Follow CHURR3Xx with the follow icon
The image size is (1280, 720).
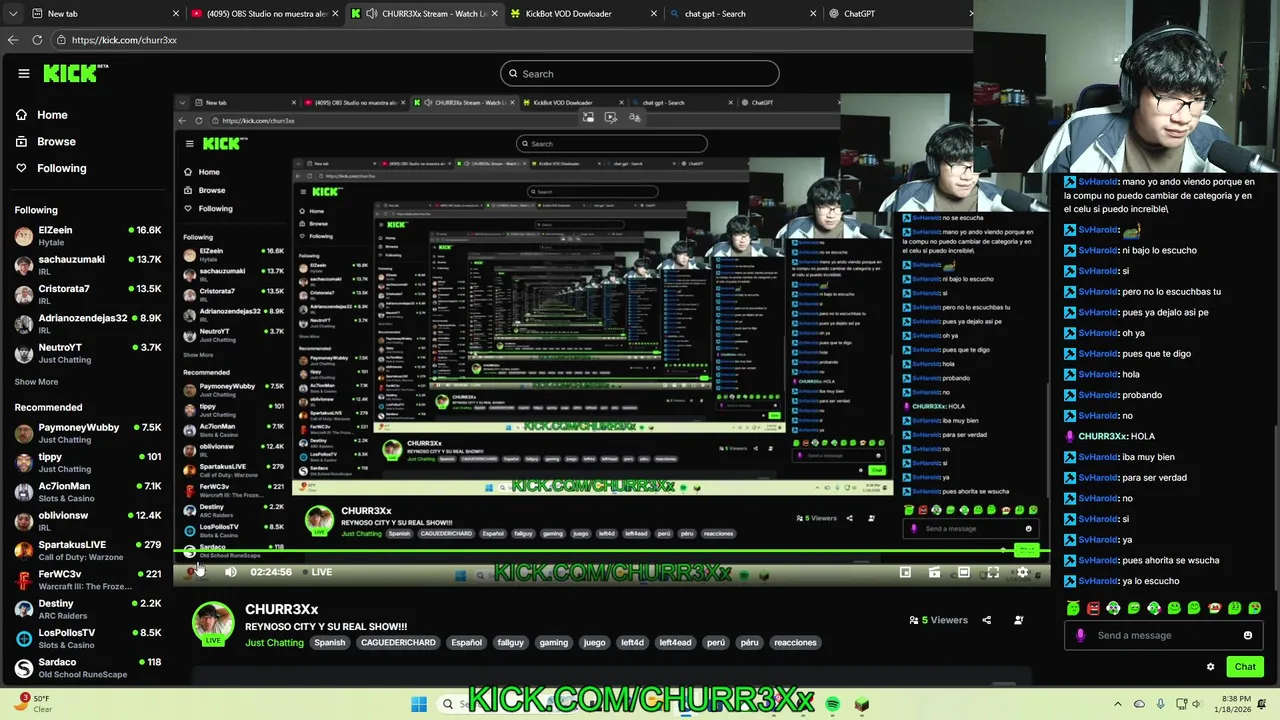coord(1018,620)
